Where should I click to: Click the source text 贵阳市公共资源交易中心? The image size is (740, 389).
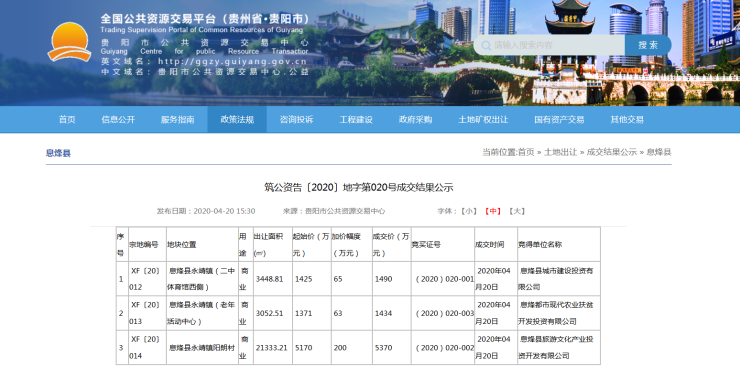[x=345, y=211]
